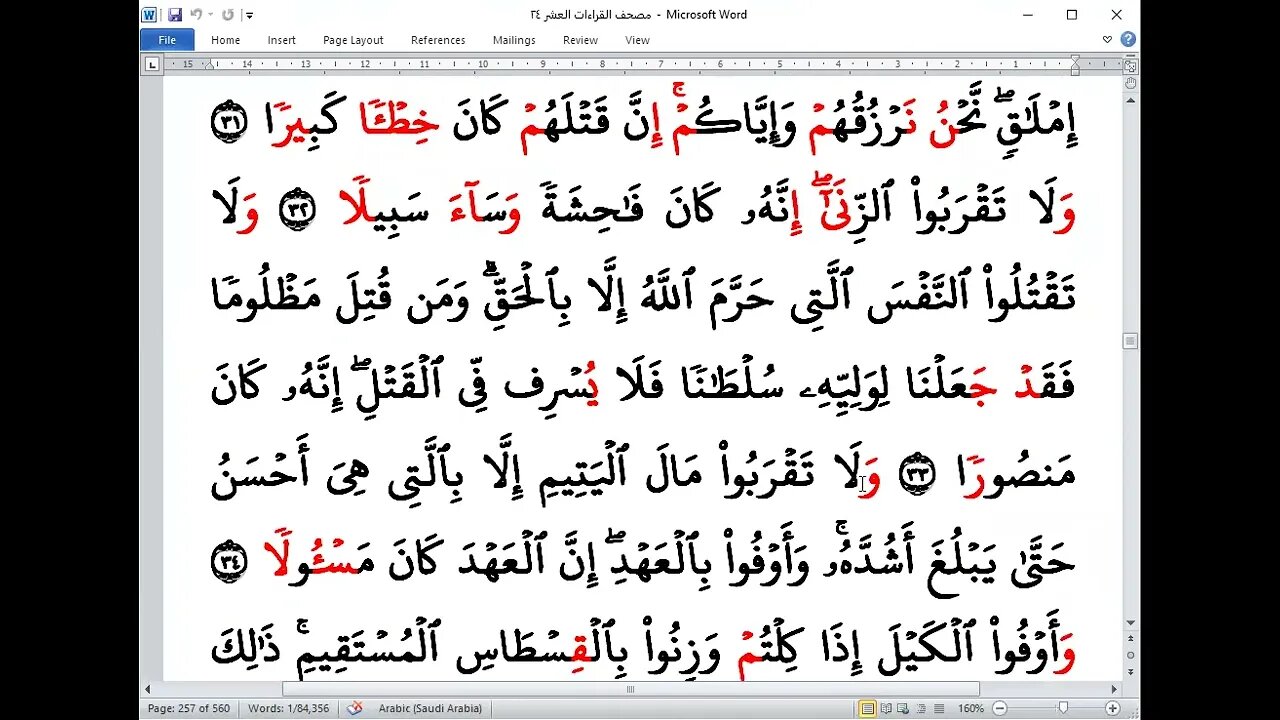The image size is (1280, 720).
Task: Click the zoom slider handle
Action: coord(1063,708)
